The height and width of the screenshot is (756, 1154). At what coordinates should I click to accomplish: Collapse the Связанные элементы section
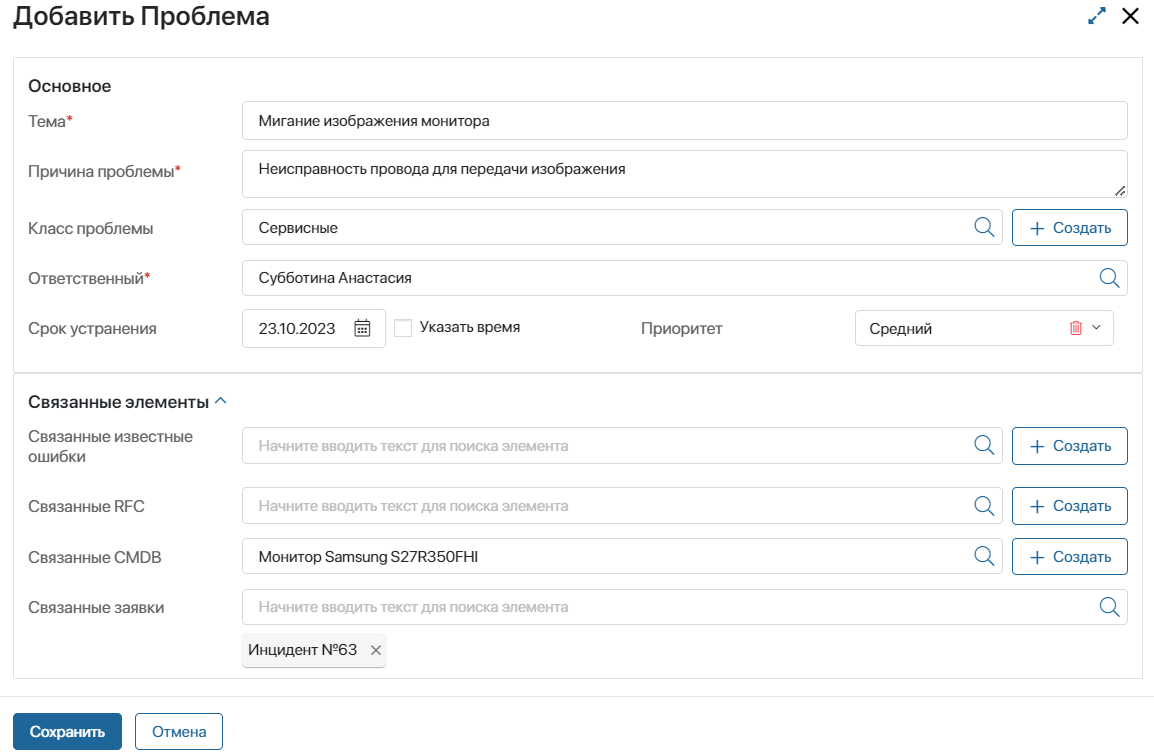221,401
